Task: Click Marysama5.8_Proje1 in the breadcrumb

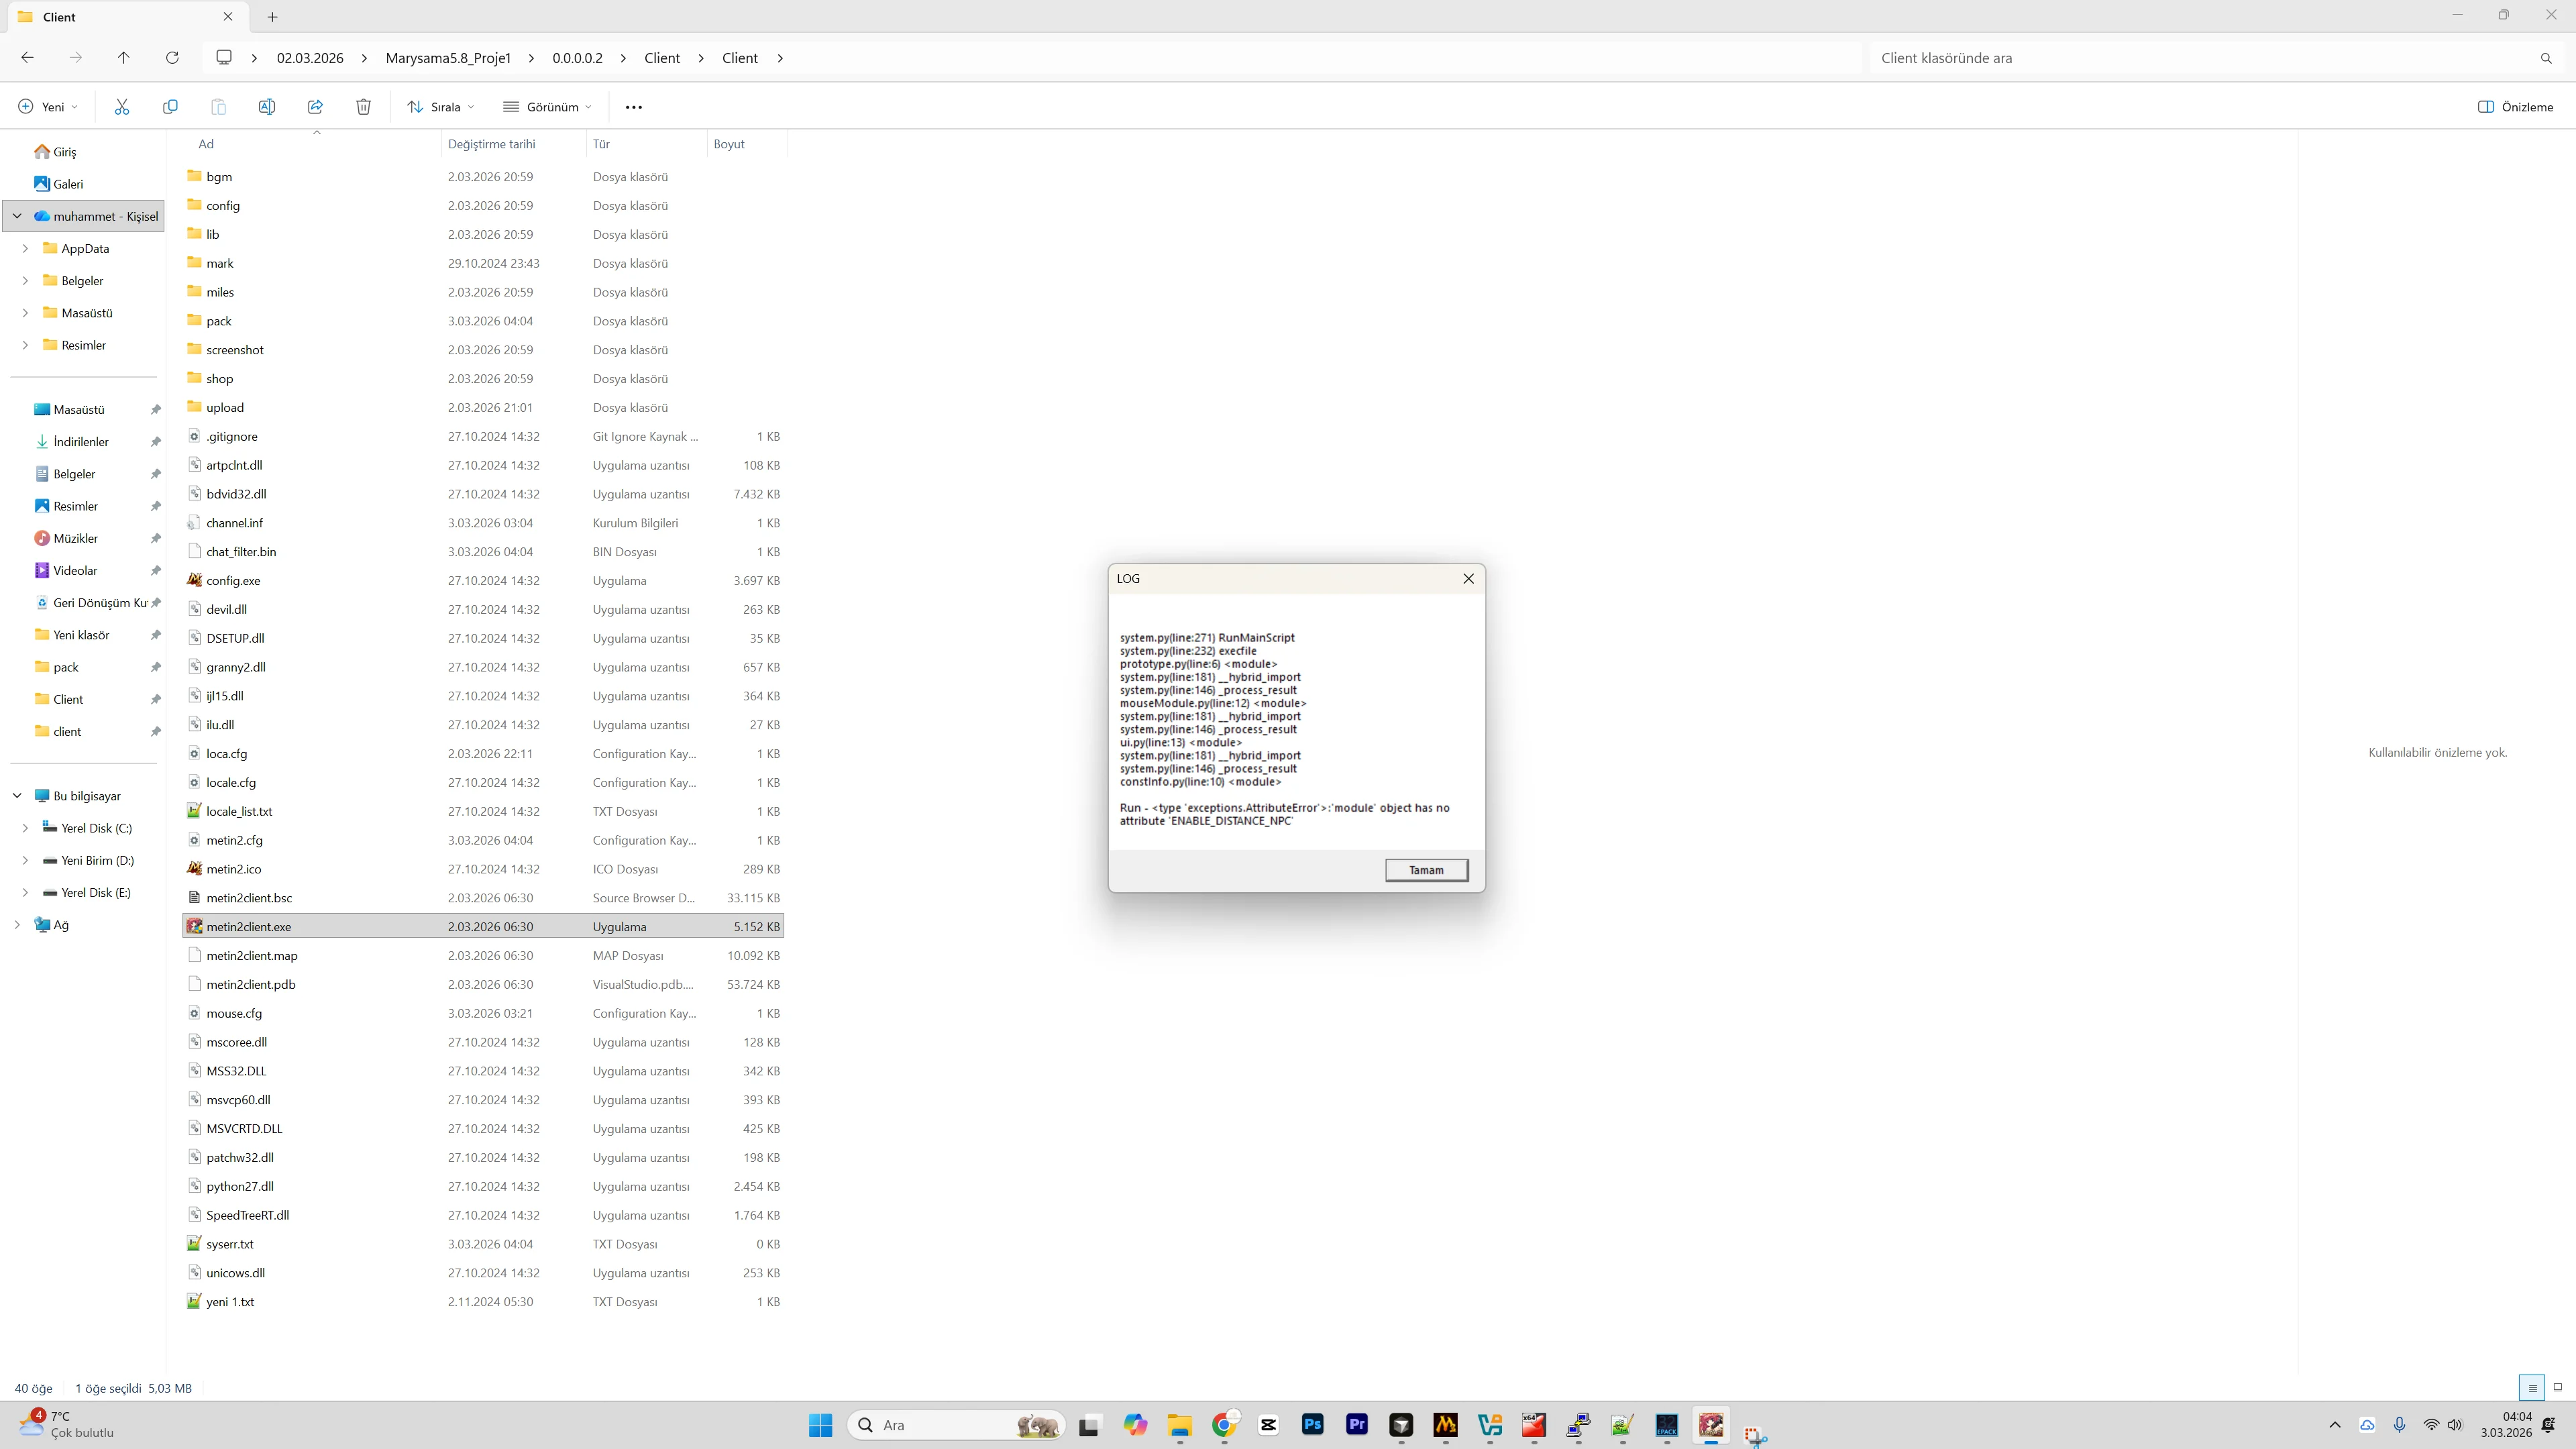Action: [x=448, y=58]
